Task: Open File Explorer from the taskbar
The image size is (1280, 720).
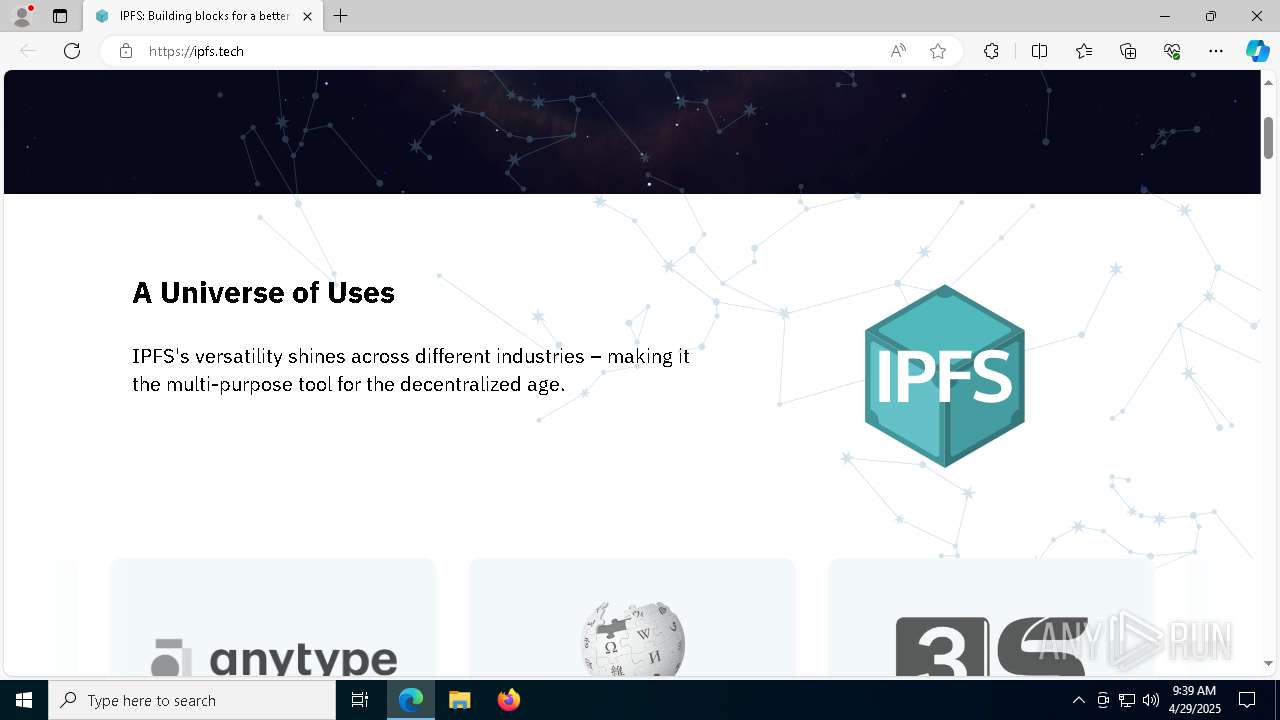Action: [x=459, y=700]
